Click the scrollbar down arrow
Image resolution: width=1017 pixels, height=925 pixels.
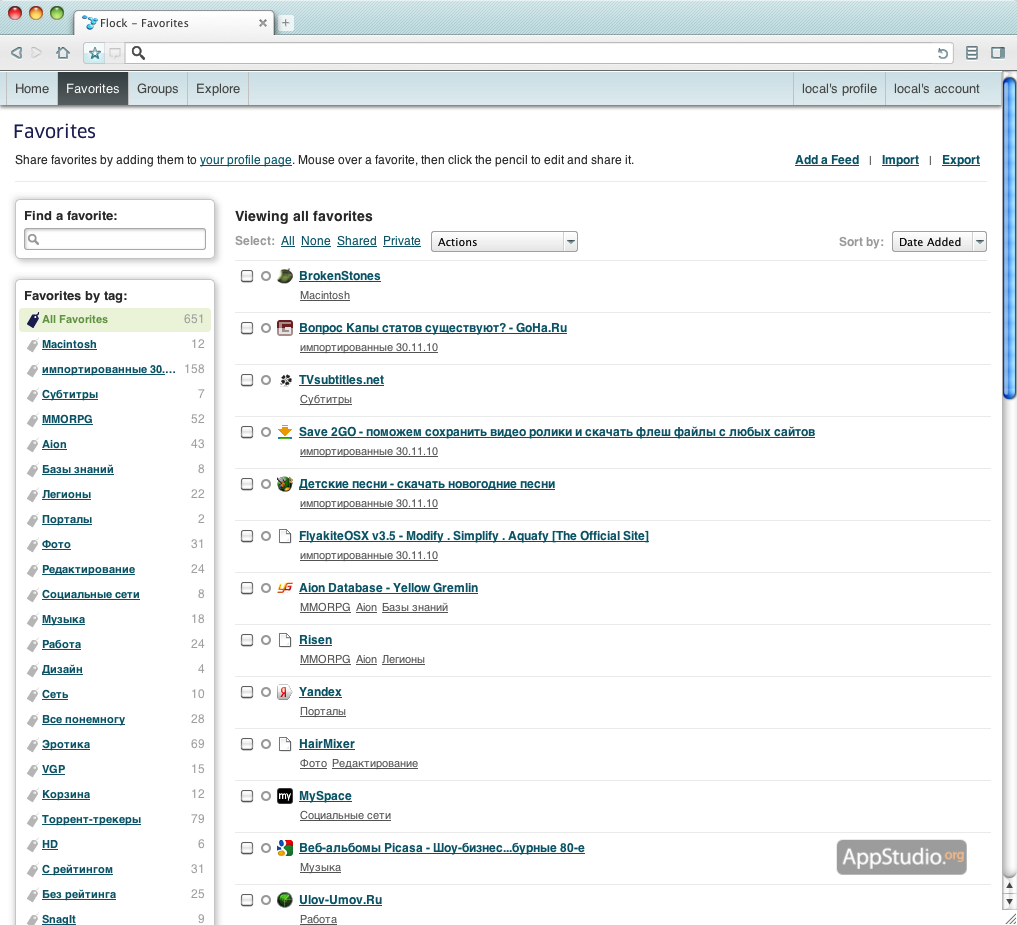[x=1009, y=902]
